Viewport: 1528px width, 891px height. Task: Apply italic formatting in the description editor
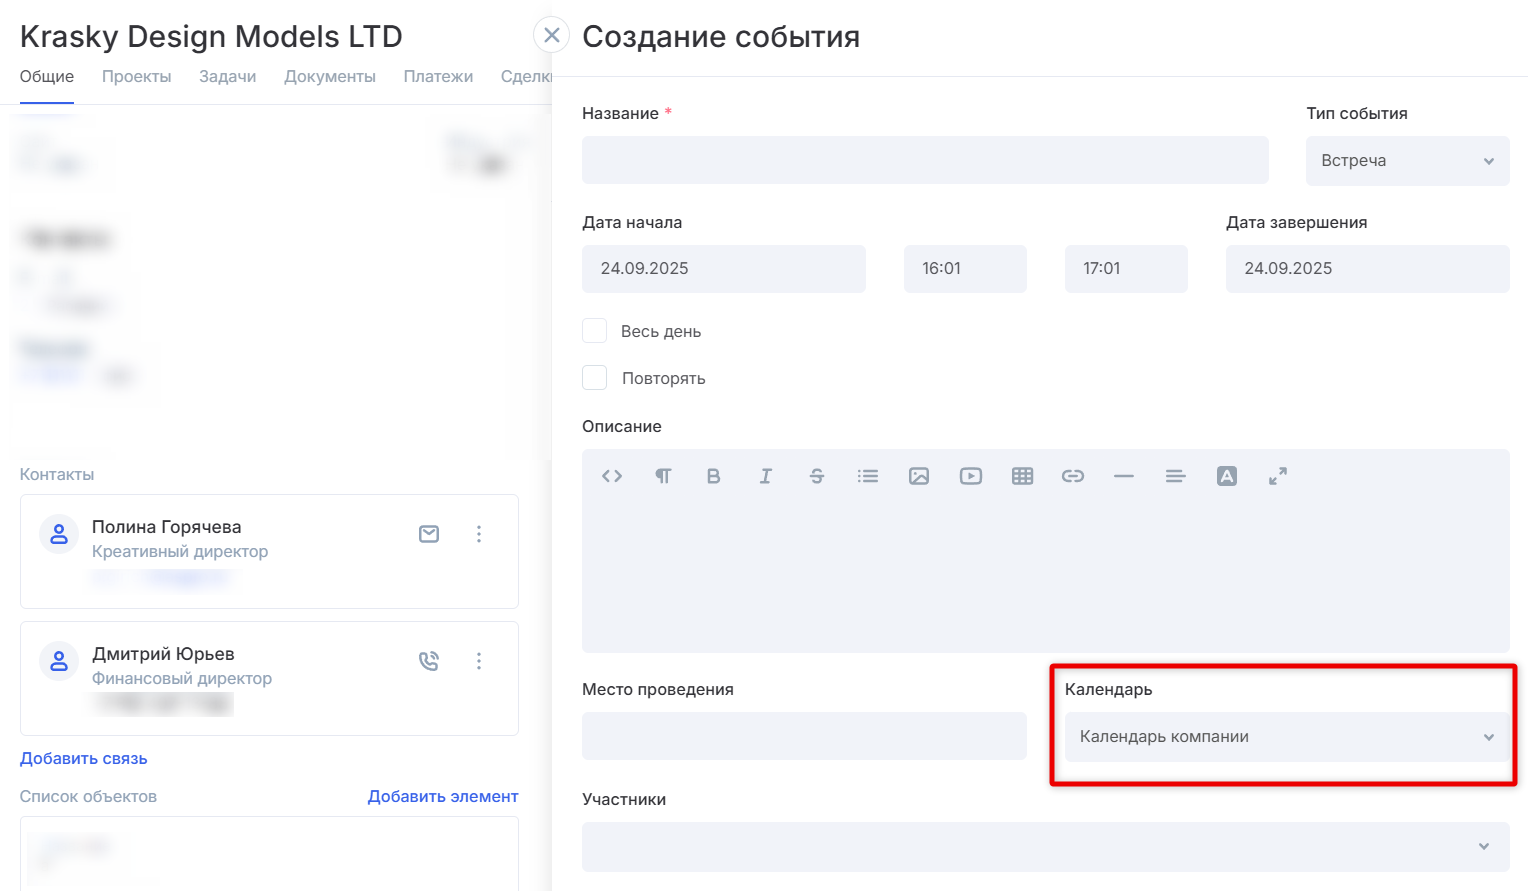765,476
